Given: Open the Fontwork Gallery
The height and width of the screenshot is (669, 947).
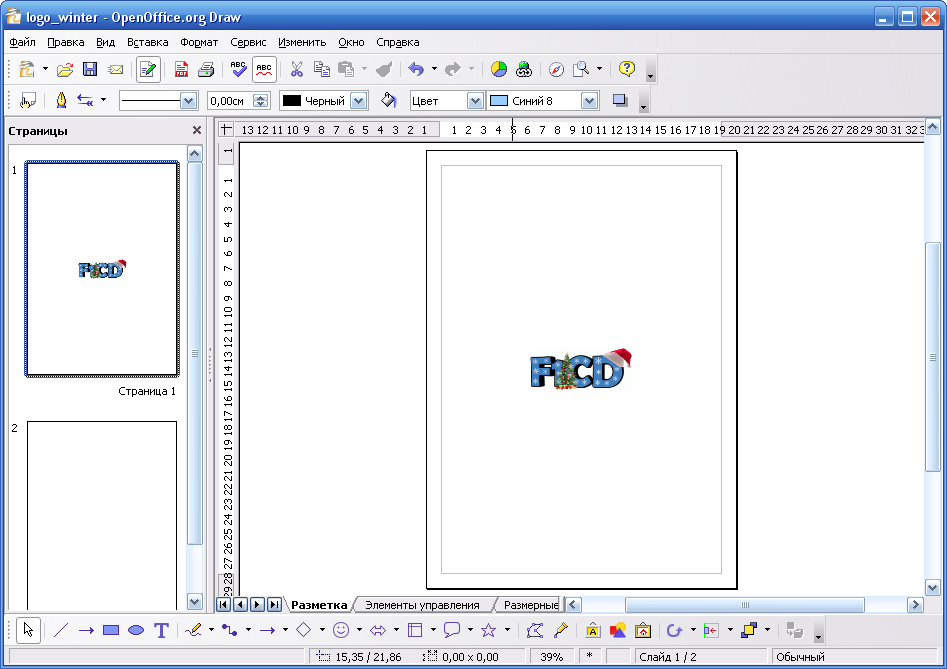Looking at the screenshot, I should (592, 630).
